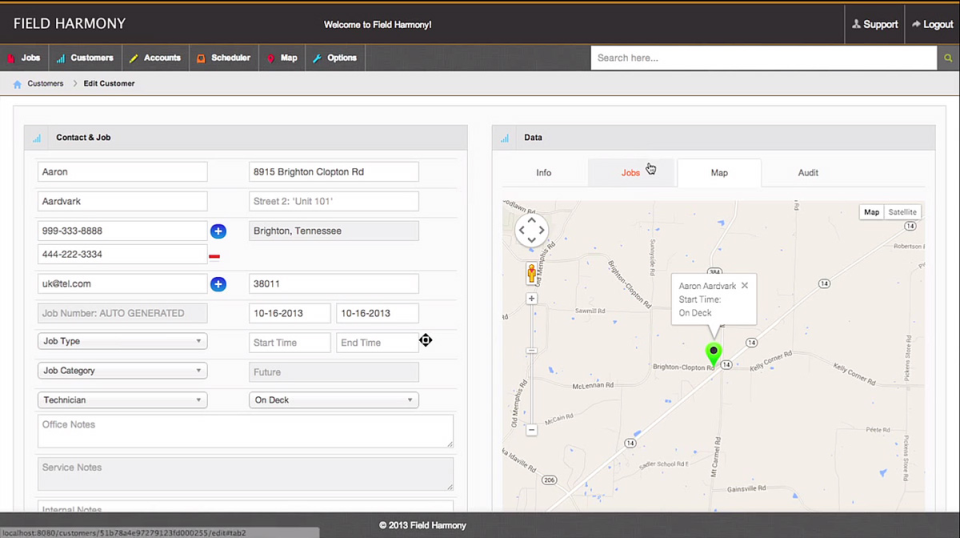Click the green map location marker
The image size is (960, 538).
pos(713,354)
